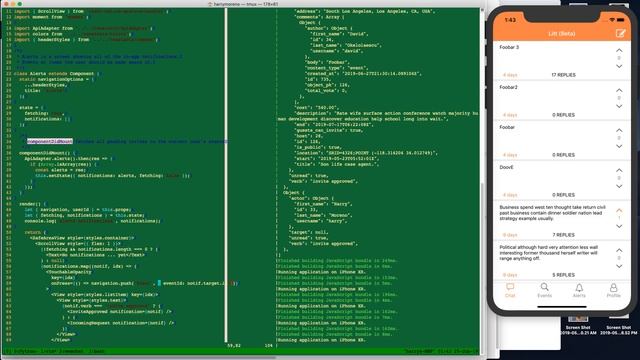Viewport: 640px width, 360px height.
Task: Open Foobar2's 0 REPLIES link
Action: tap(563, 115)
